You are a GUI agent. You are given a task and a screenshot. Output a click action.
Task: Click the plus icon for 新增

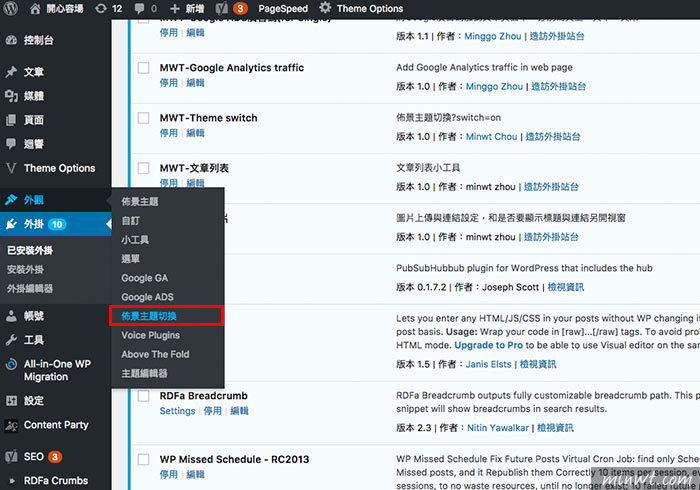[175, 8]
